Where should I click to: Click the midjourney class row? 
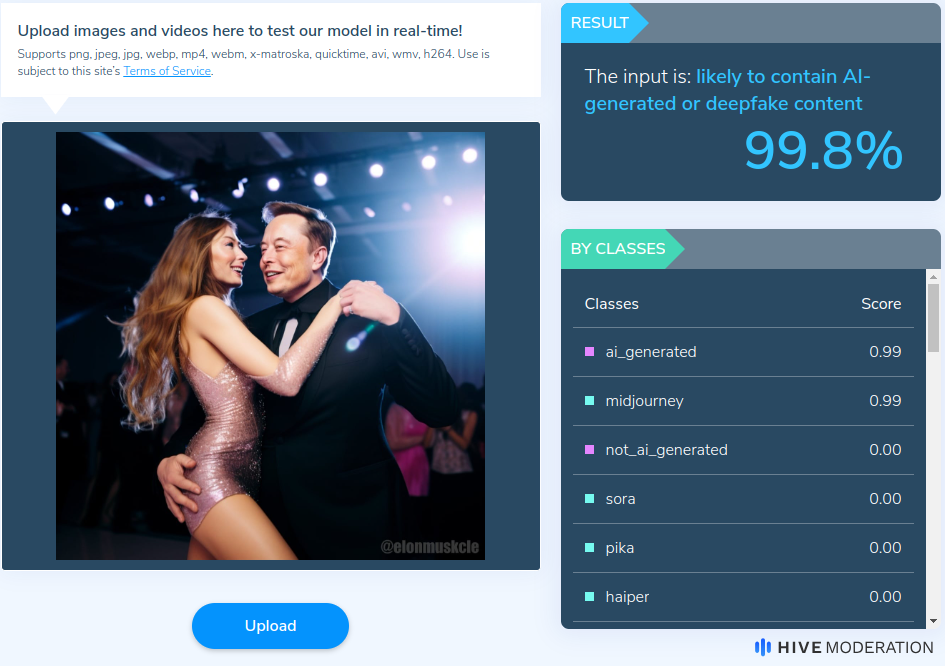pos(743,401)
